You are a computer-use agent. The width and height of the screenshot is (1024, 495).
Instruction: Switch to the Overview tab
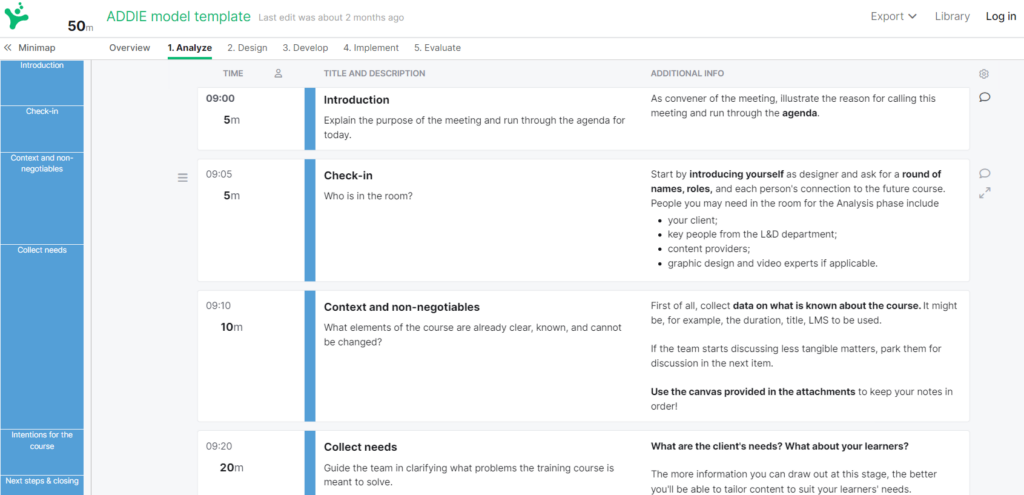(129, 48)
